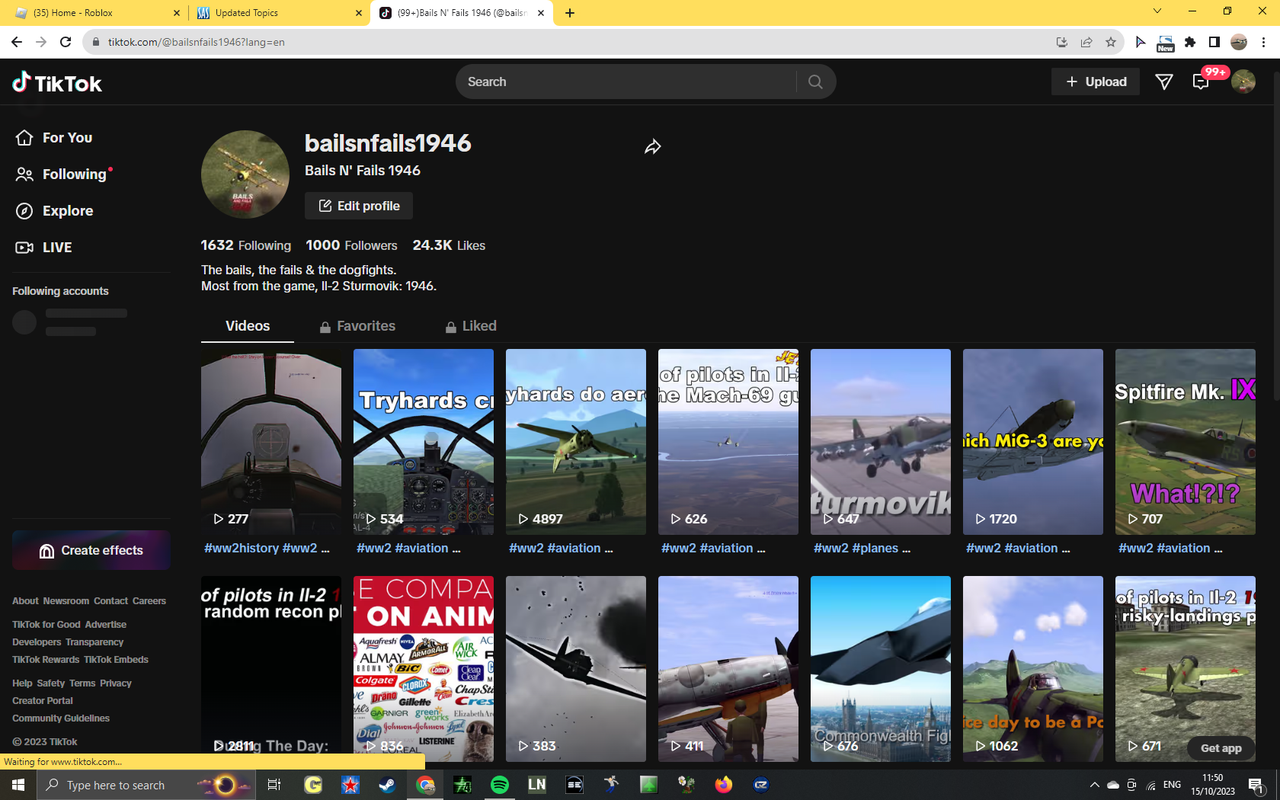Click the search magnifier button
This screenshot has width=1280, height=800.
click(815, 82)
